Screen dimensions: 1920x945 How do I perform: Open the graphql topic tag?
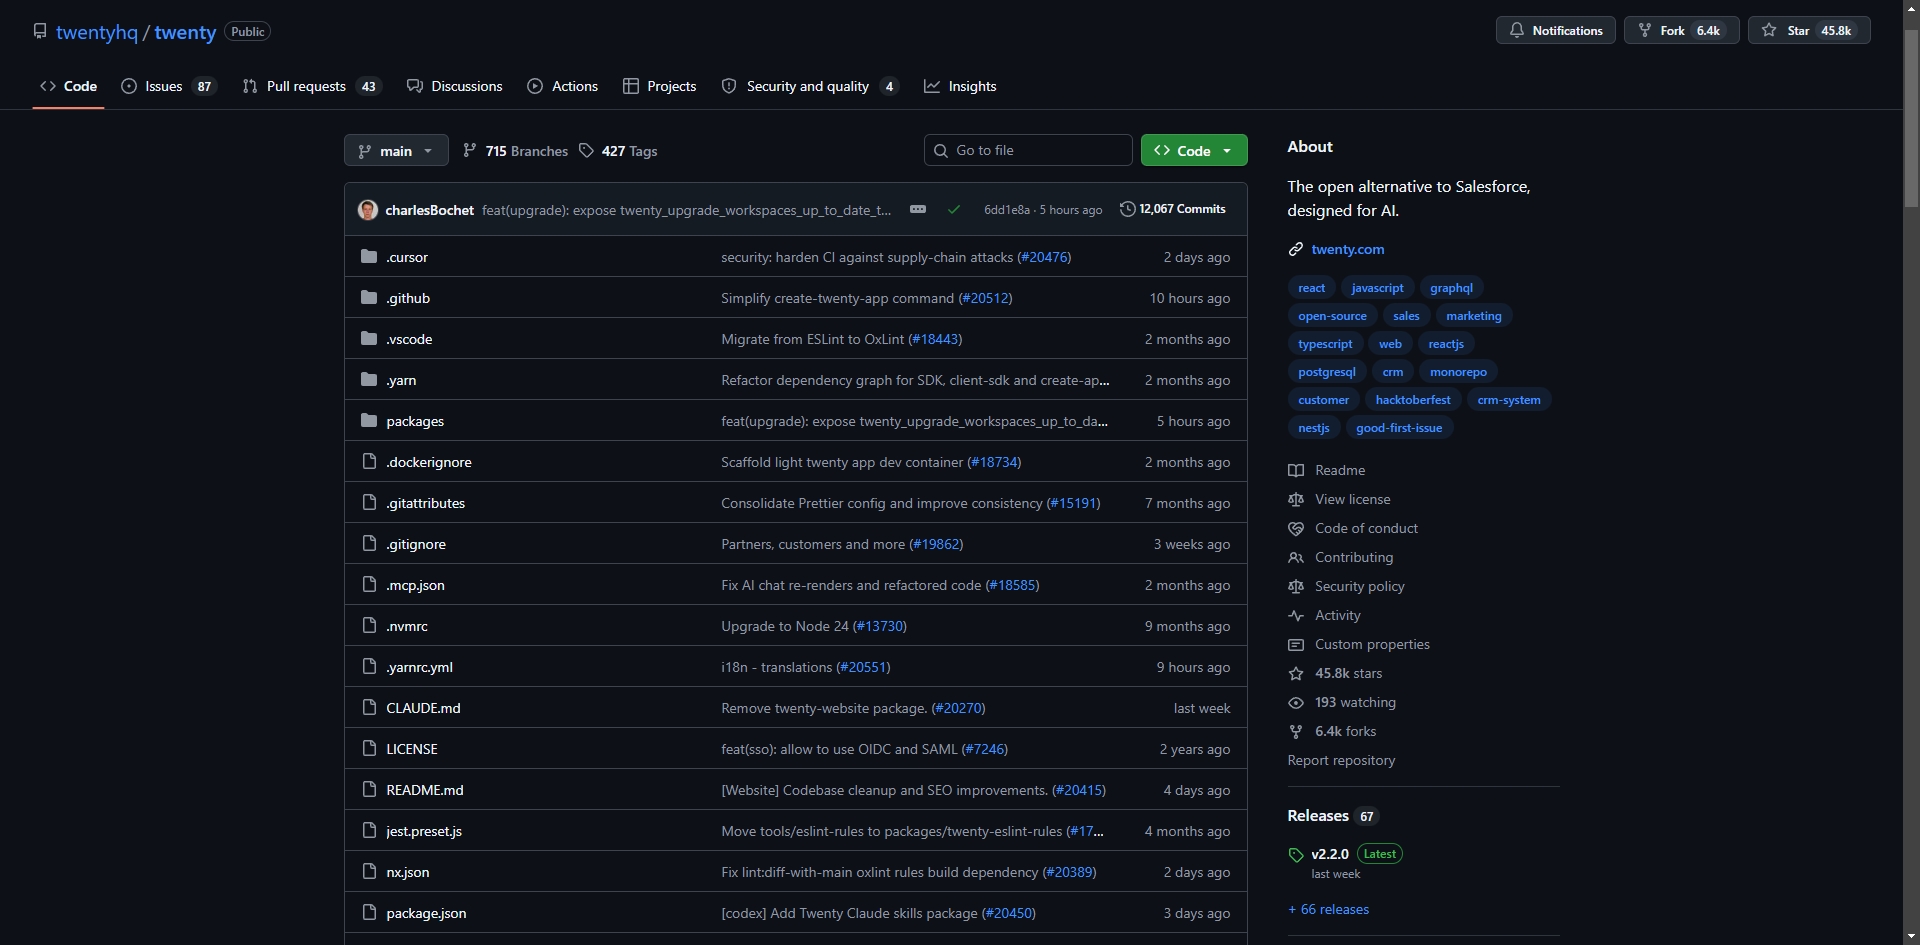coord(1451,288)
